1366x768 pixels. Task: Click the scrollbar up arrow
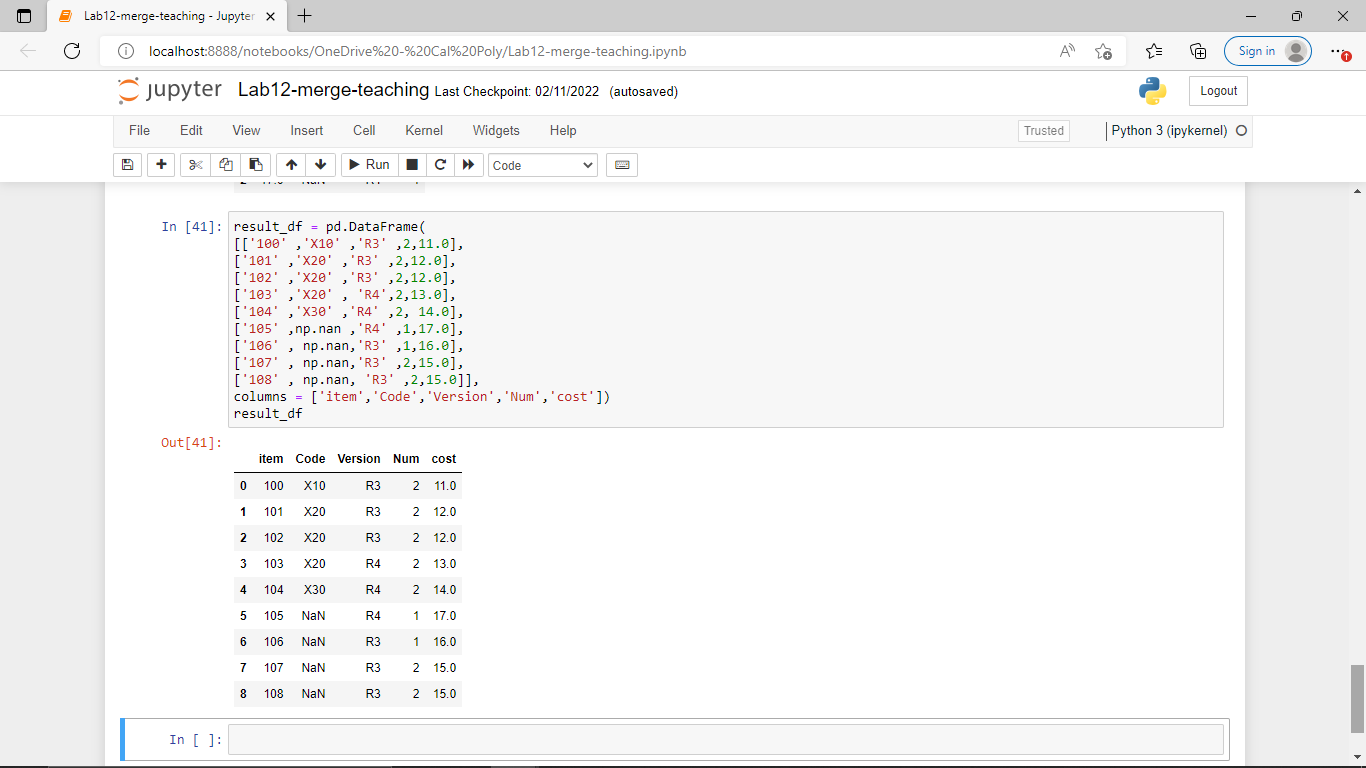coord(1357,191)
